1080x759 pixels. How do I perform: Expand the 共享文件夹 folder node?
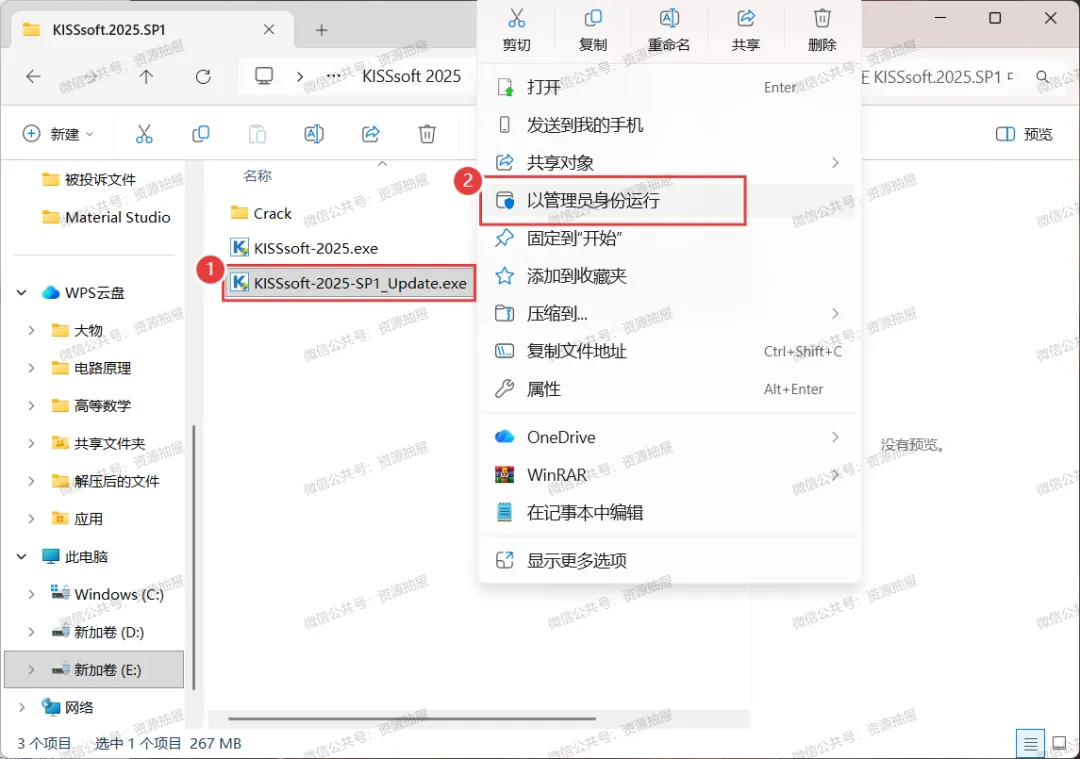click(31, 444)
